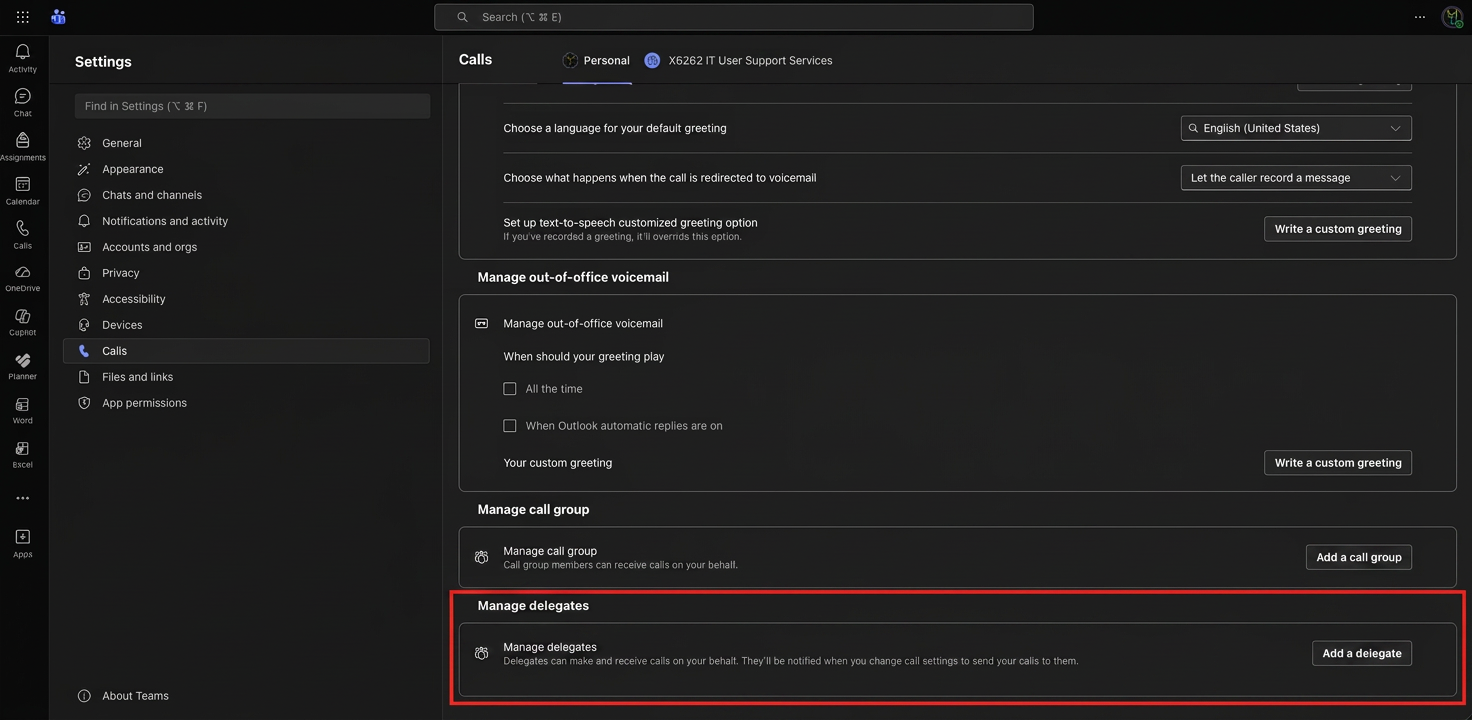Switch to X6262 IT User Support Services tab

pos(738,60)
